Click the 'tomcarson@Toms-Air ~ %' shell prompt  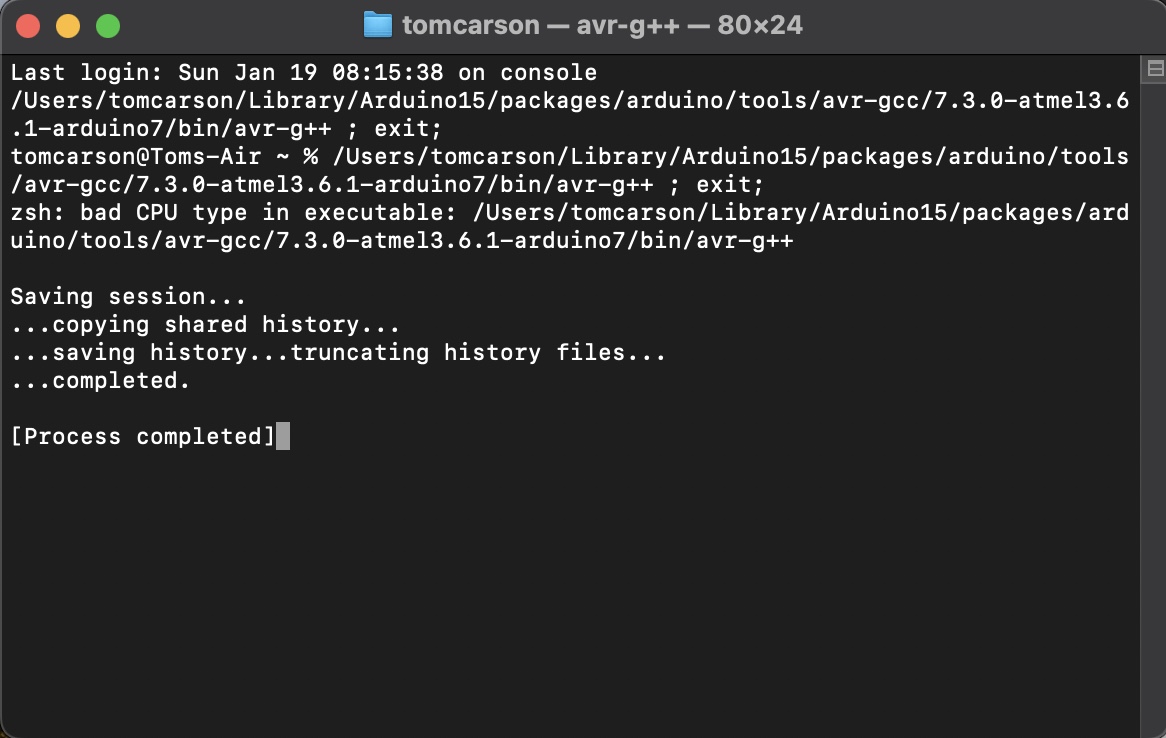point(164,157)
